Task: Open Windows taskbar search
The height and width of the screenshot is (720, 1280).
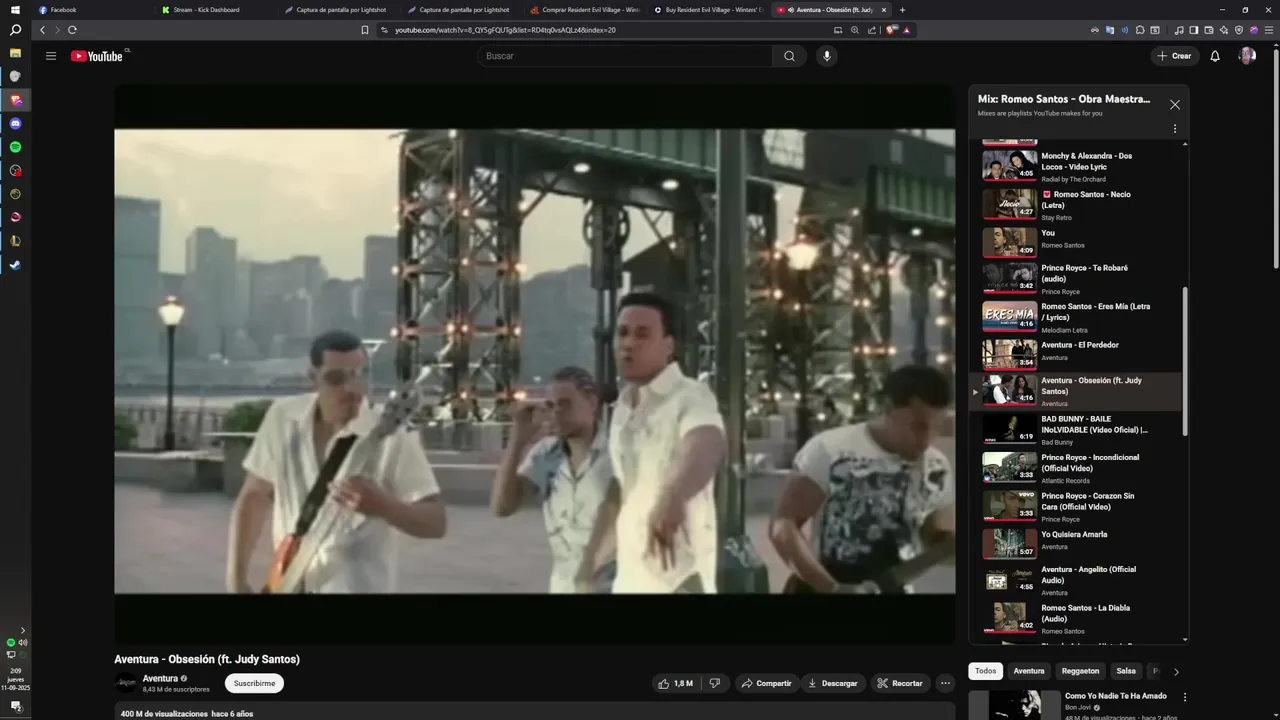Action: click(15, 30)
